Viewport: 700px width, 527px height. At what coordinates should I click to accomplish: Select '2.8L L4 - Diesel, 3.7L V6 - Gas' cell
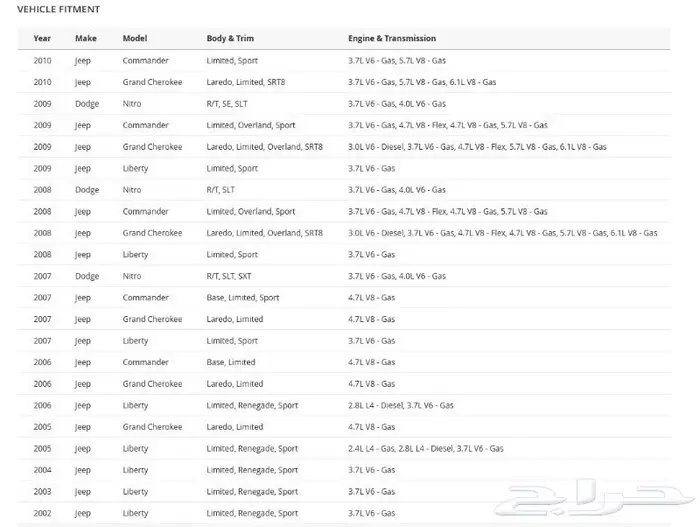401,406
